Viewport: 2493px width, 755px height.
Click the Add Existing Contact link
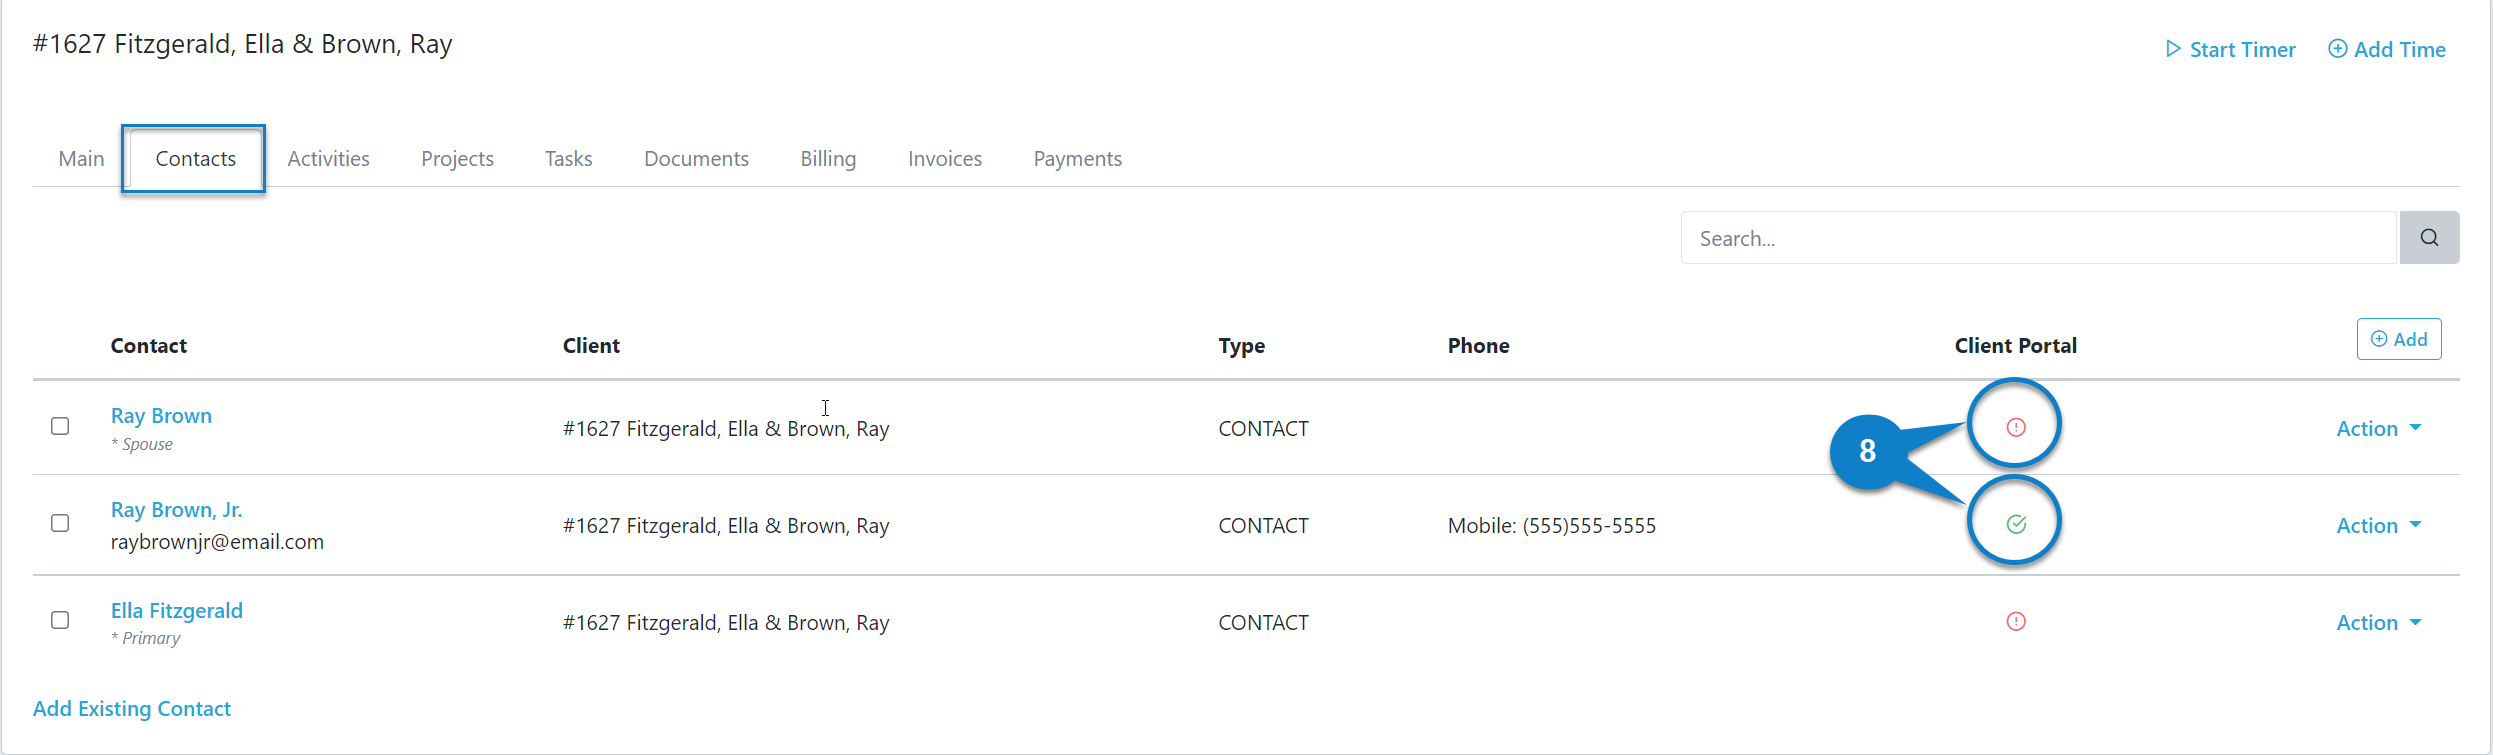coord(131,708)
